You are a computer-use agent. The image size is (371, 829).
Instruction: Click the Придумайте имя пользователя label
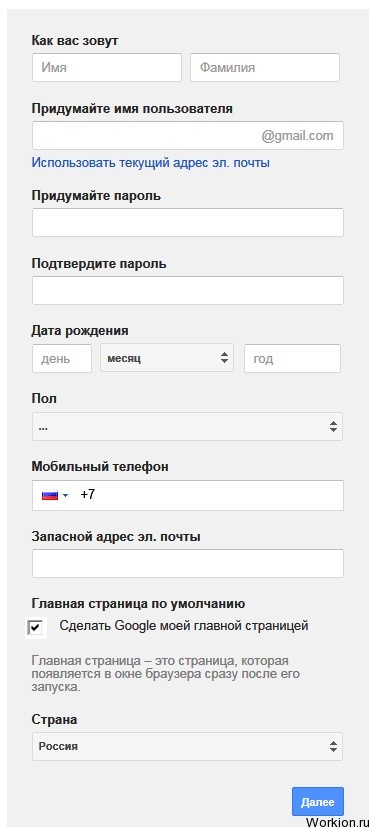pos(132,109)
